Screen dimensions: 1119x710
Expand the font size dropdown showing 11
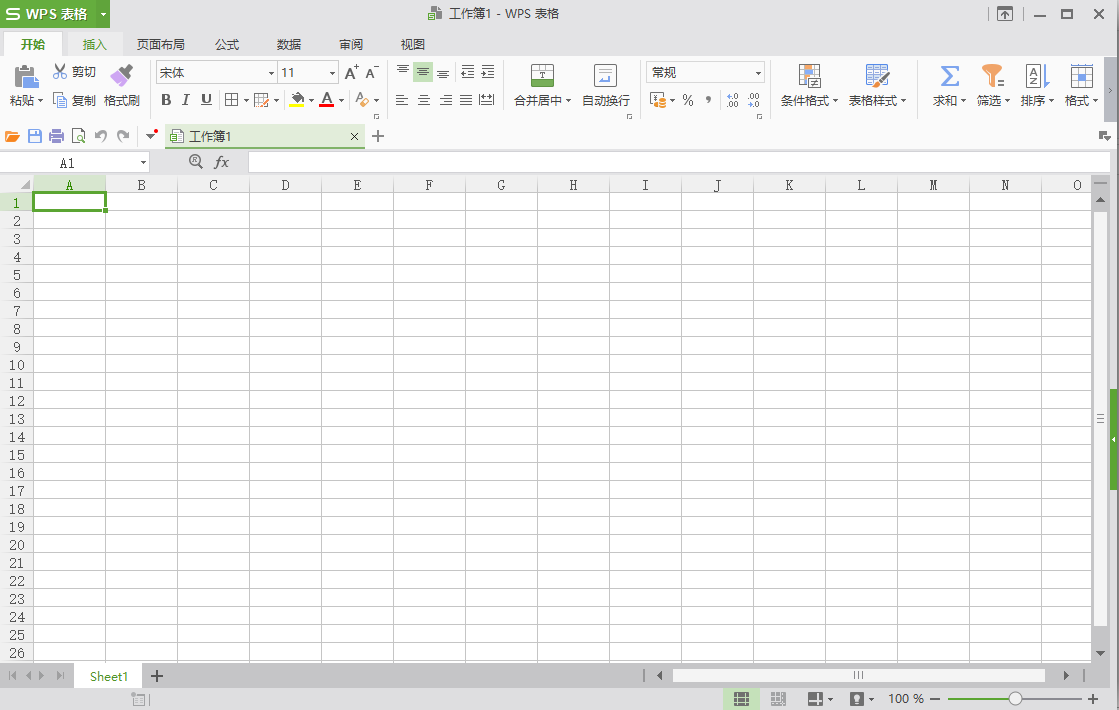[x=333, y=73]
